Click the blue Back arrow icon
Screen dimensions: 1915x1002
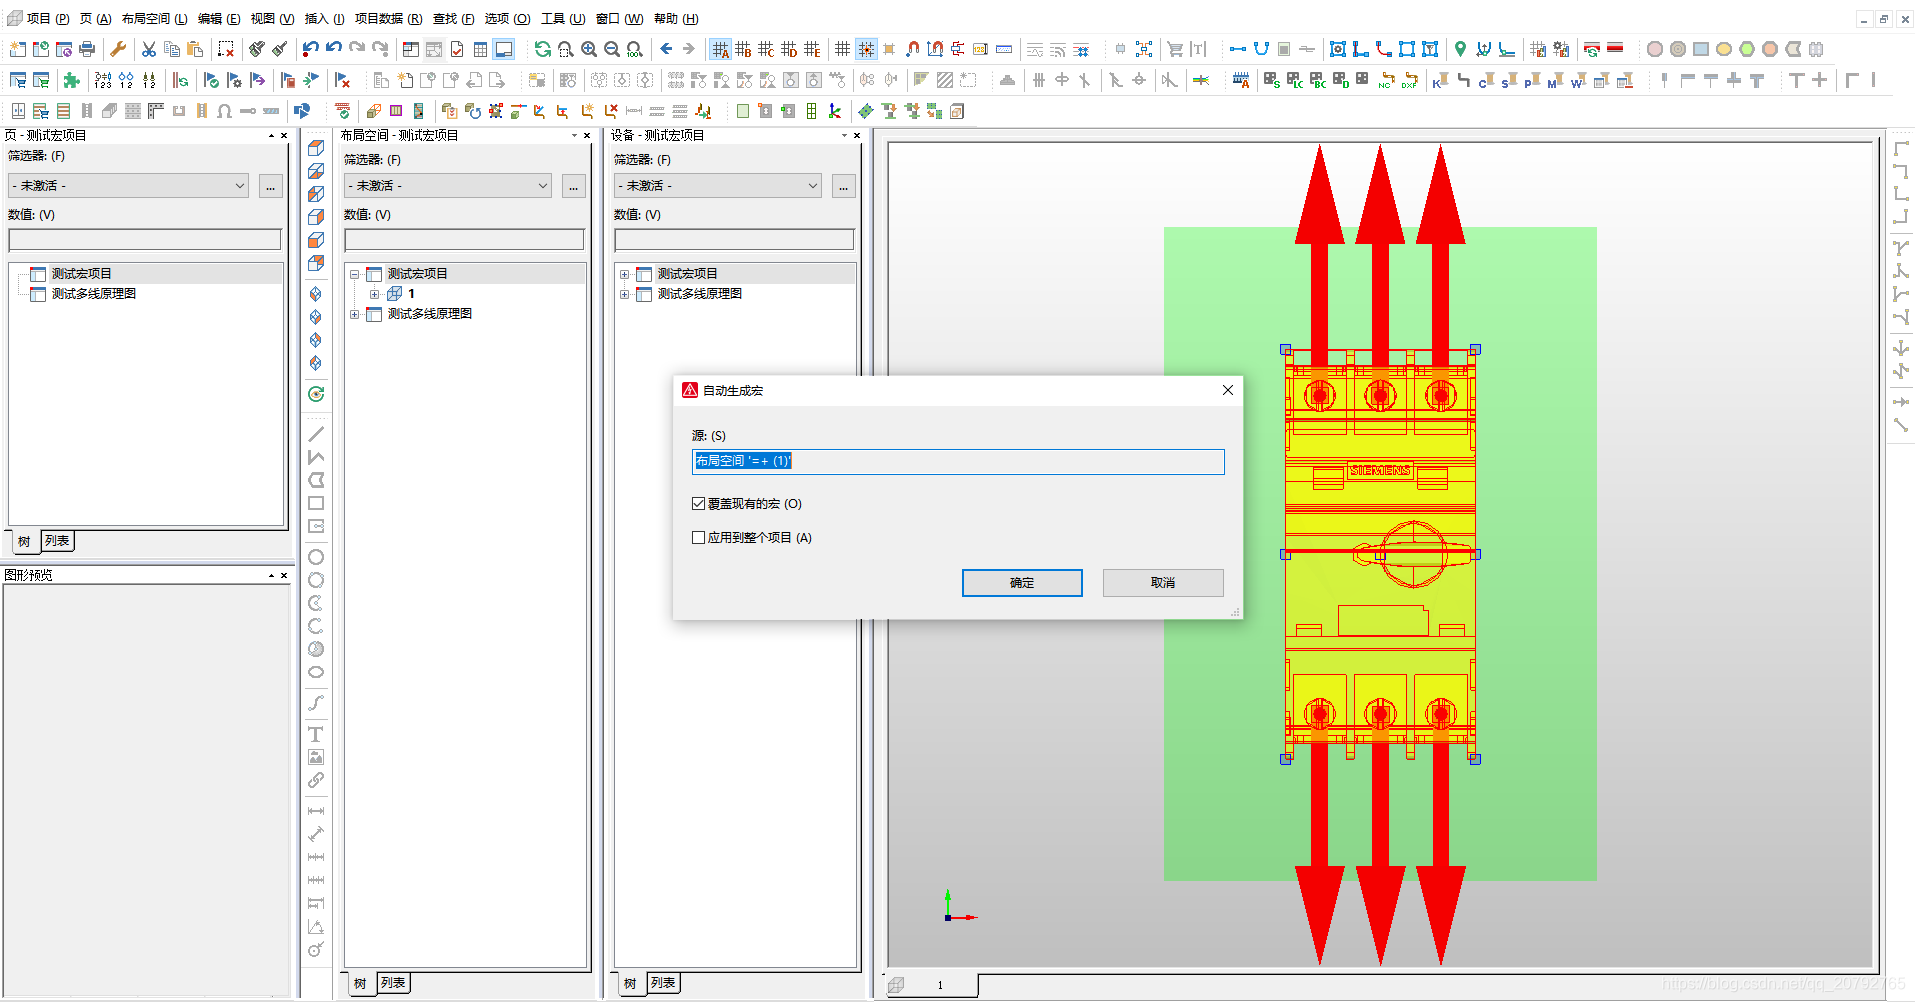coord(666,49)
